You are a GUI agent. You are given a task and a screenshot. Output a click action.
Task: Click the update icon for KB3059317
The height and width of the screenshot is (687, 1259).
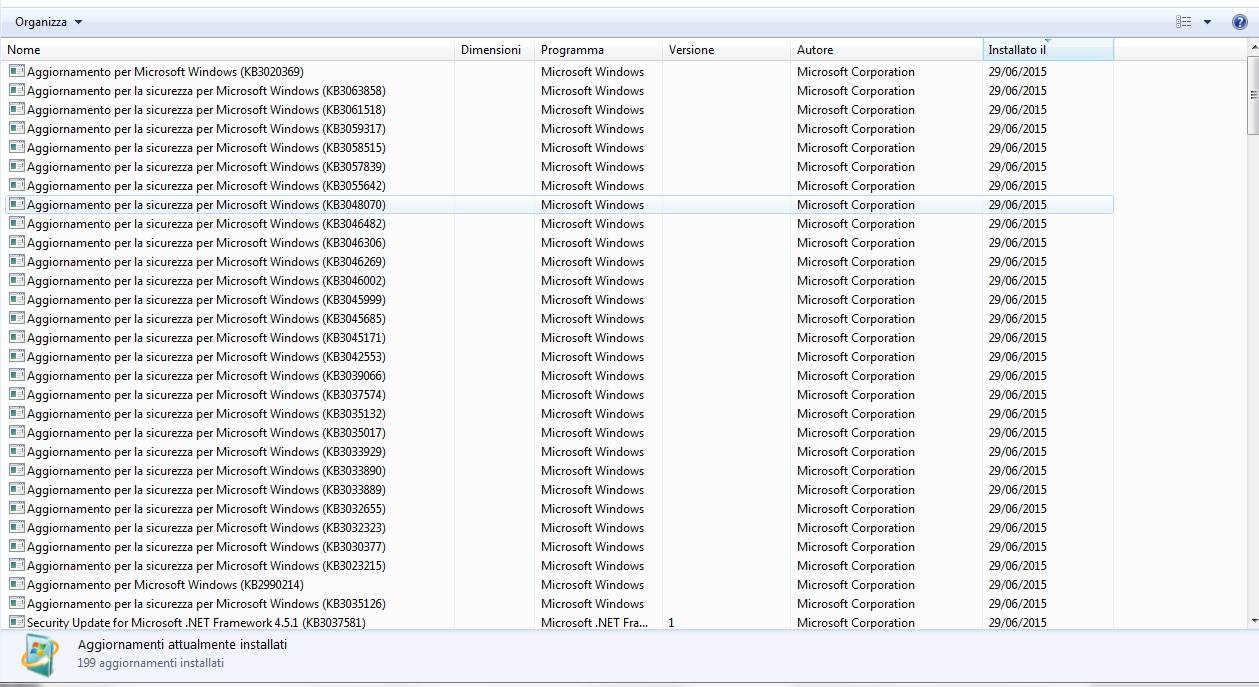click(16, 128)
